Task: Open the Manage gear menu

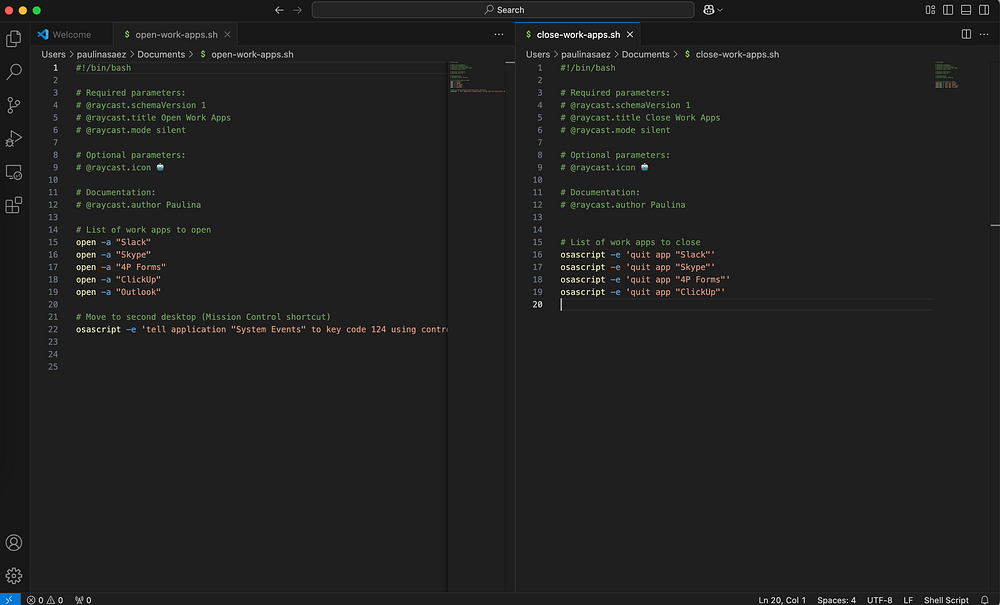Action: point(14,576)
